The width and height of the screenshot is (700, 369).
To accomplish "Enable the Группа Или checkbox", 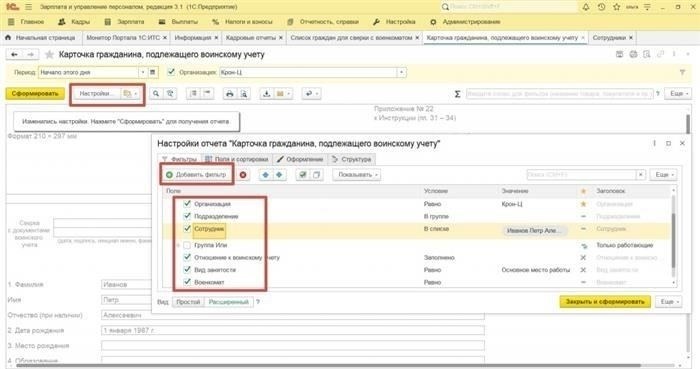I will [x=187, y=245].
